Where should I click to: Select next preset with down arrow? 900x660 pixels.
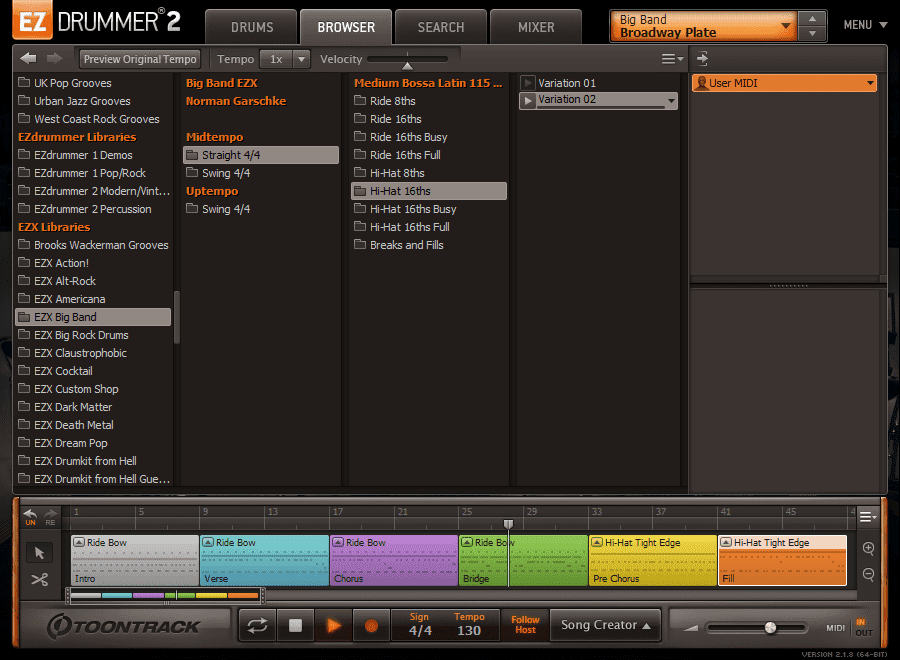pyautogui.click(x=812, y=33)
